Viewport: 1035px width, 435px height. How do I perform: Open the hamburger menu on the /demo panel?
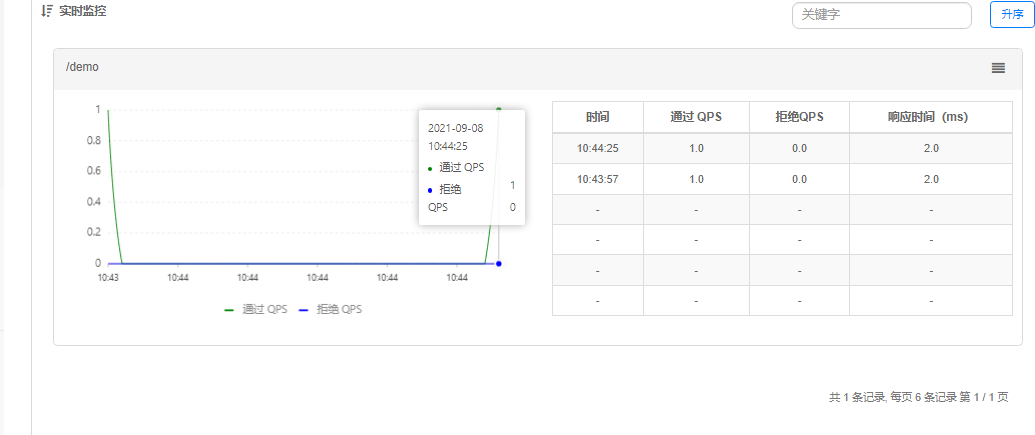(998, 67)
